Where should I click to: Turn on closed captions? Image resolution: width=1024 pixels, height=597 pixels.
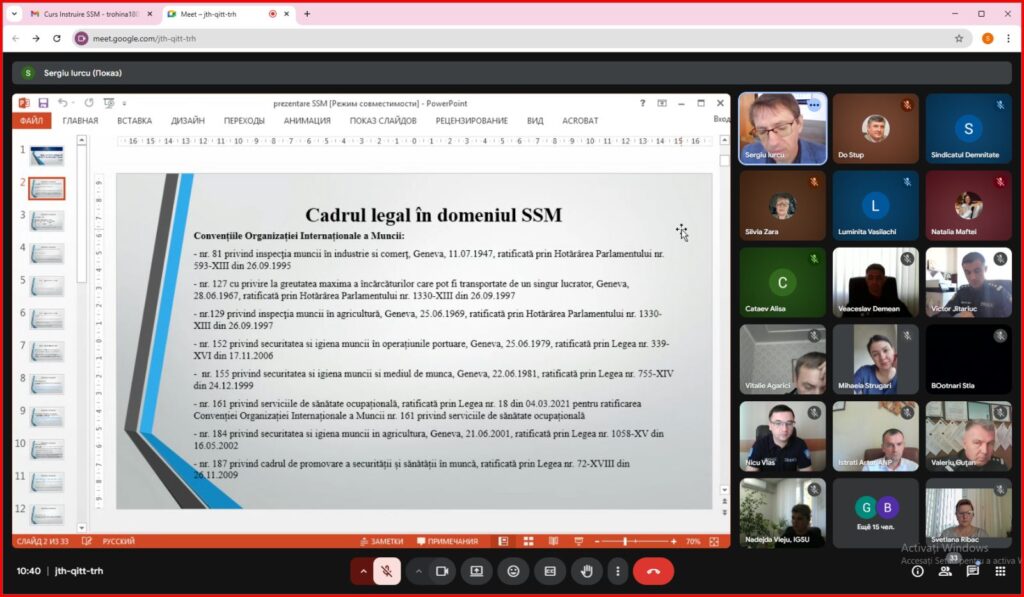(550, 571)
